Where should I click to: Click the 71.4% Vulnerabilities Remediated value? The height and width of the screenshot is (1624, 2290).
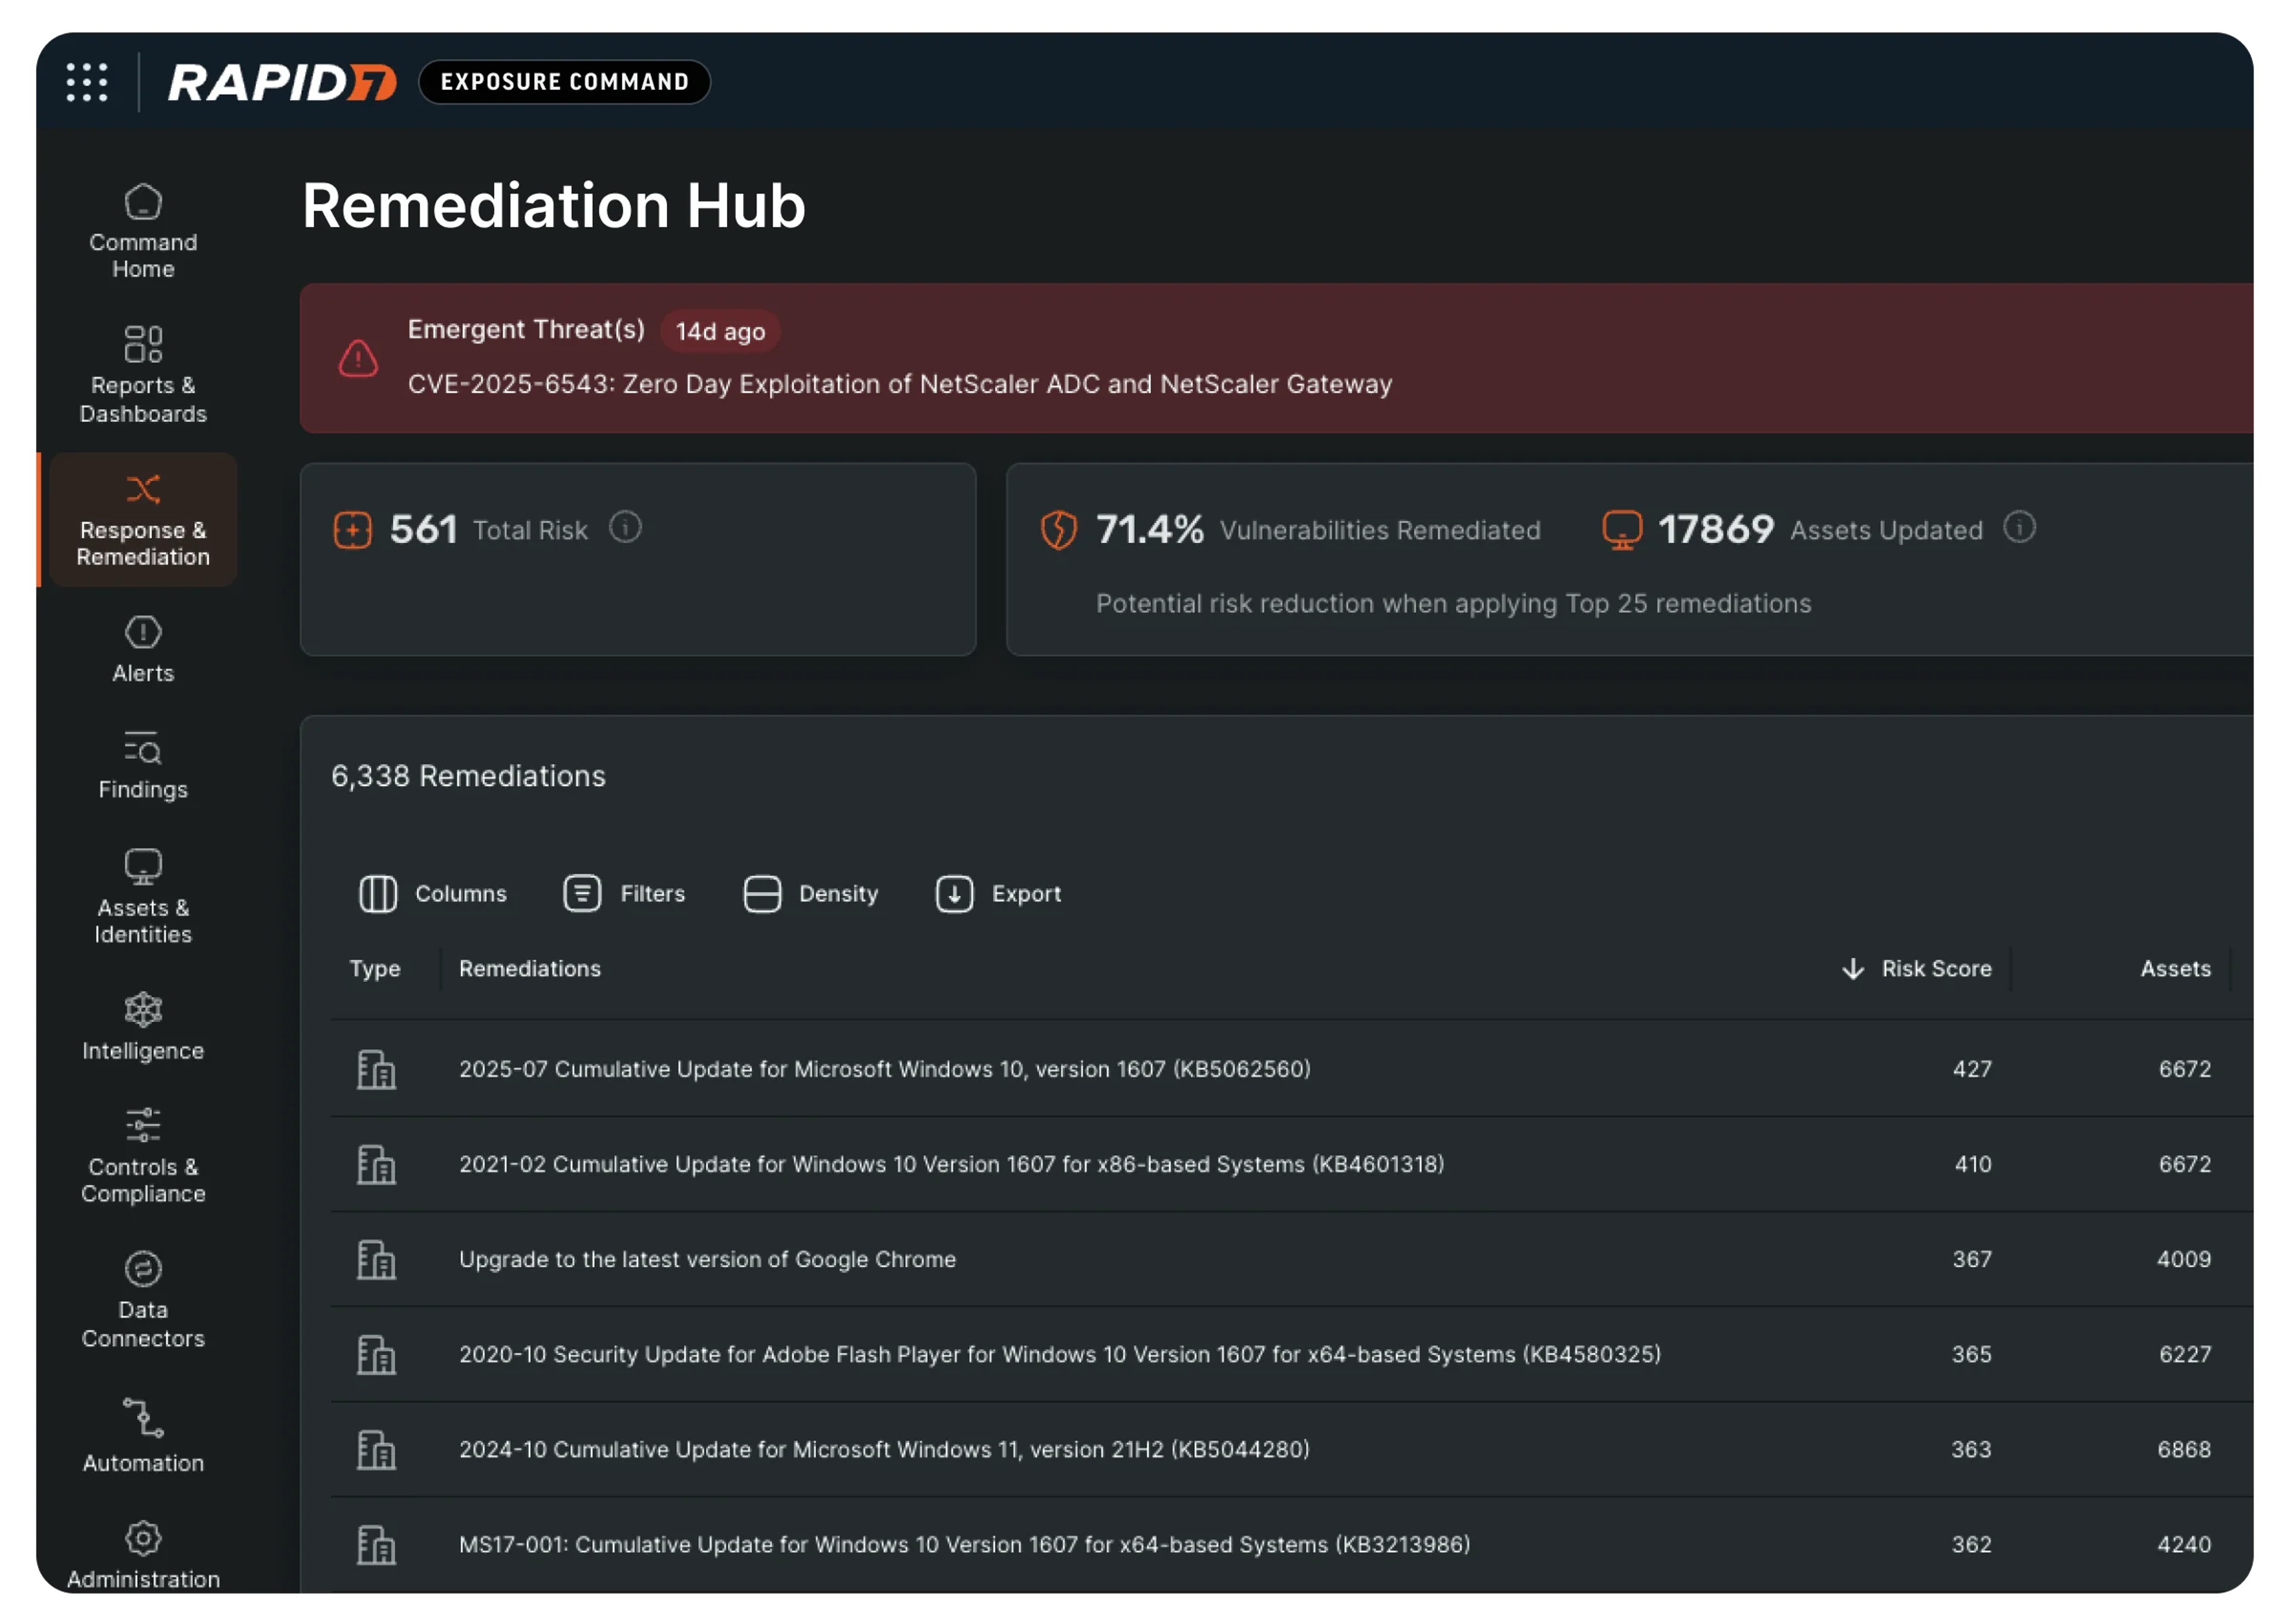coord(1149,530)
